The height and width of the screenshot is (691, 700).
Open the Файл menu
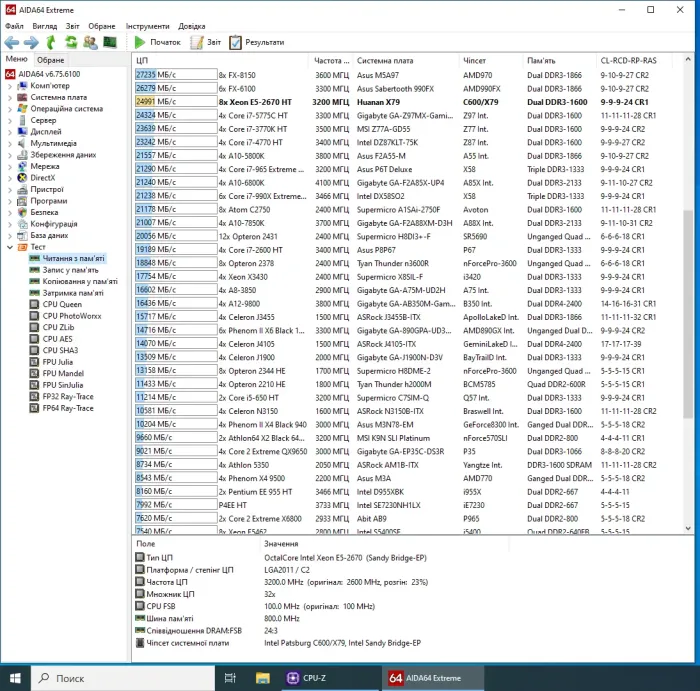[x=14, y=26]
